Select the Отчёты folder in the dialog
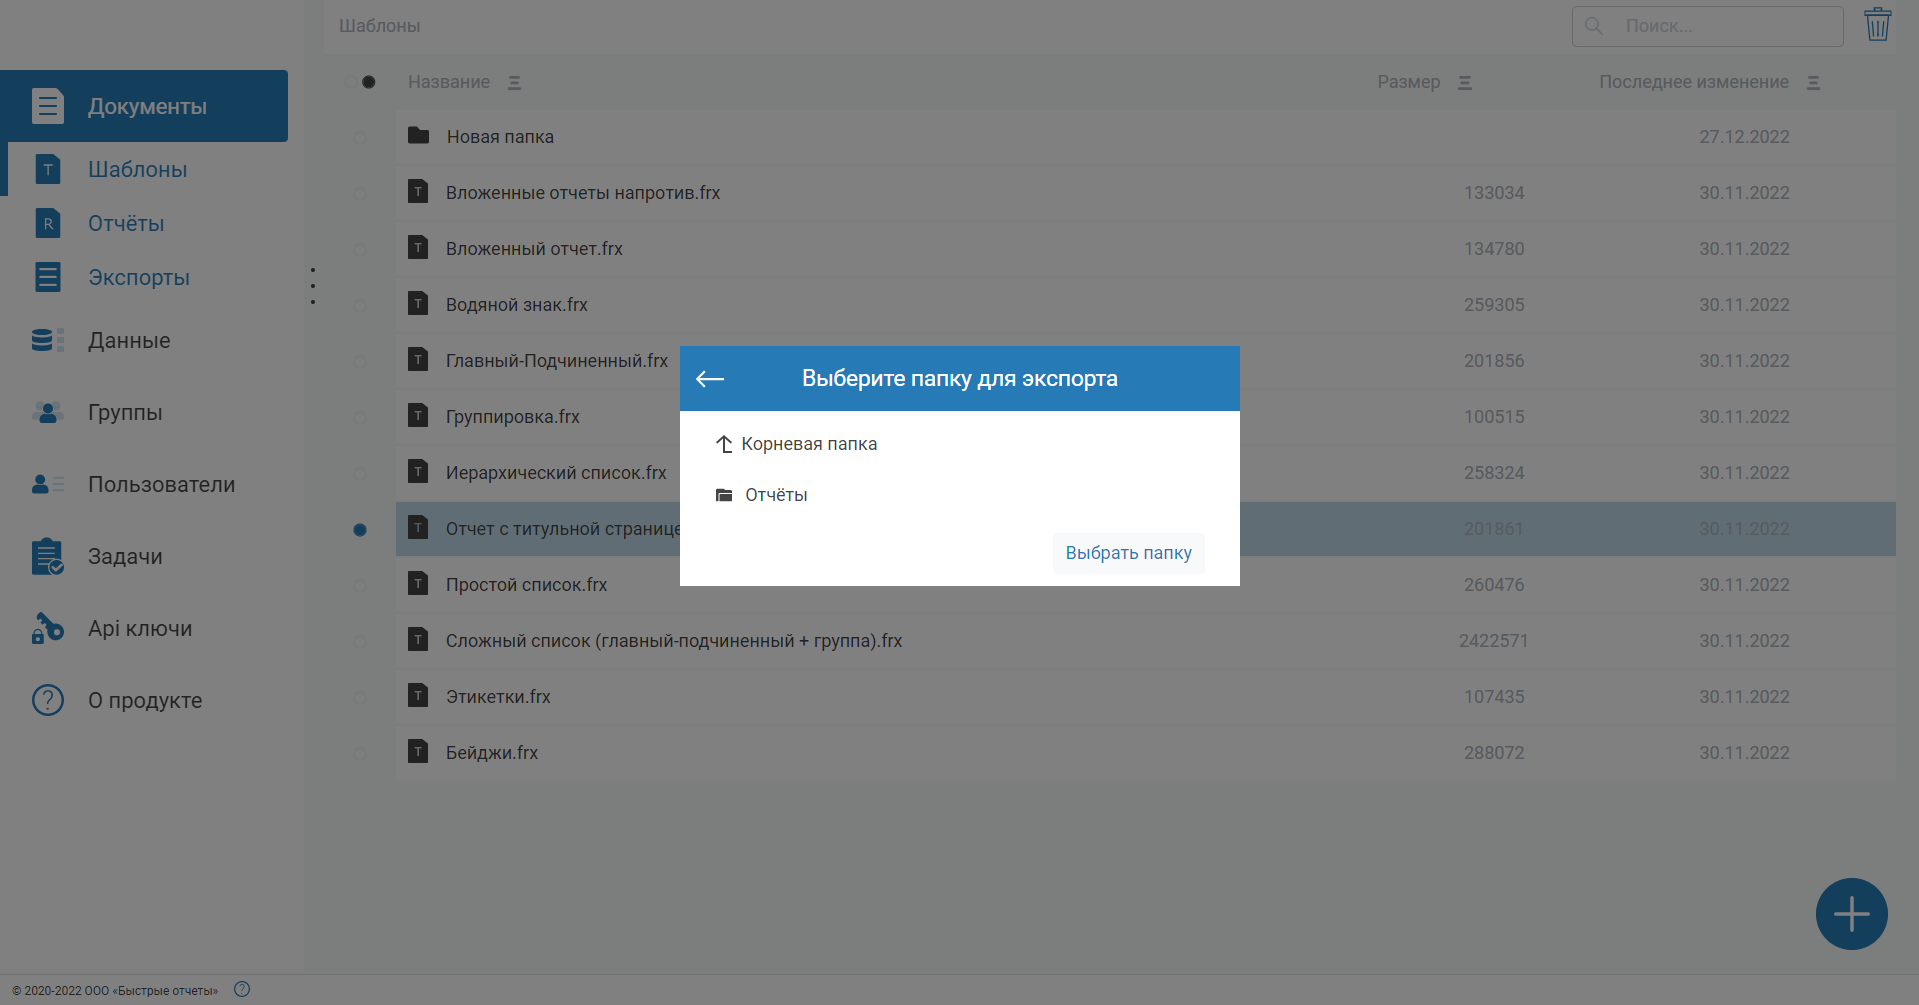Viewport: 1919px width, 1005px height. point(762,495)
